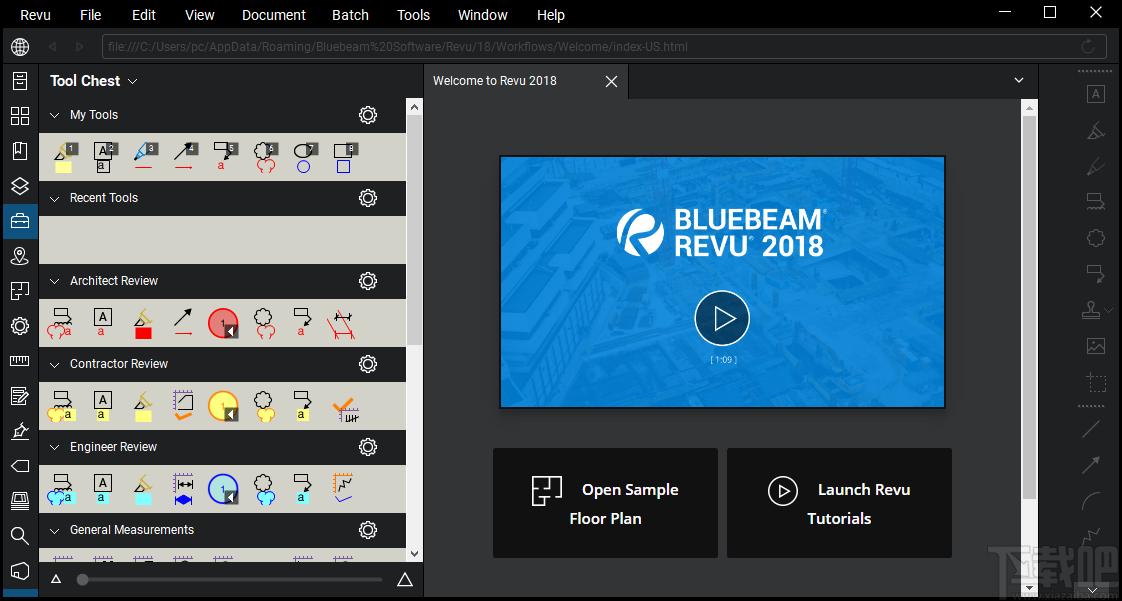Viewport: 1122px width, 601px height.
Task: Click the Tool Chest icon size slider
Action: (x=230, y=580)
